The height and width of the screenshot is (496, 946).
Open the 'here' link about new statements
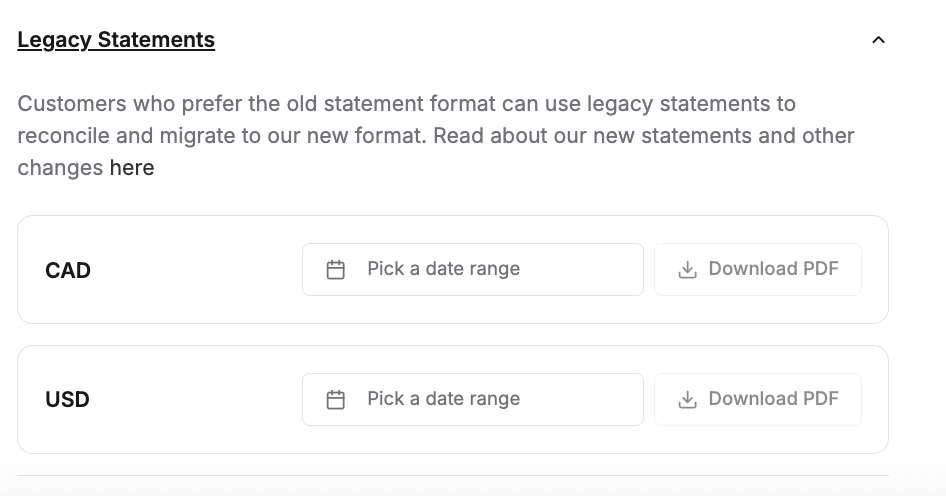[132, 168]
